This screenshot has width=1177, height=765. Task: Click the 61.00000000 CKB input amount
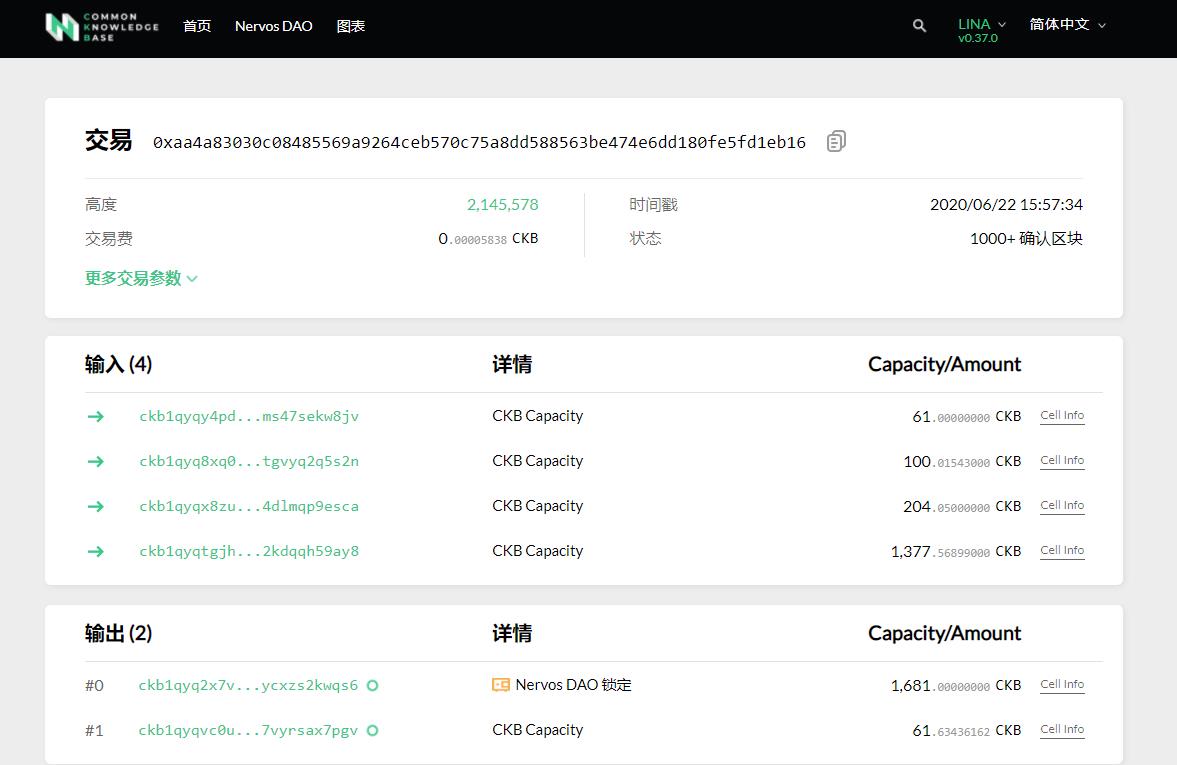coord(967,417)
